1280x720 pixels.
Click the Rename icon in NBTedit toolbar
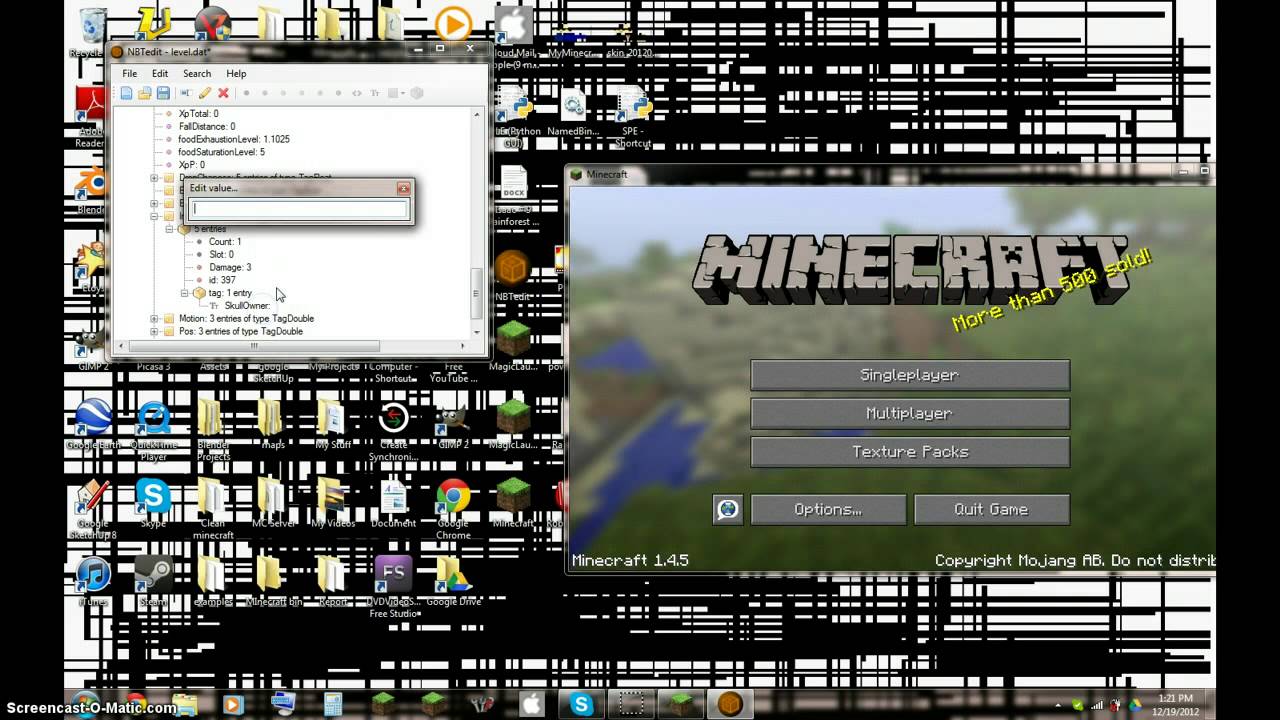tap(186, 93)
